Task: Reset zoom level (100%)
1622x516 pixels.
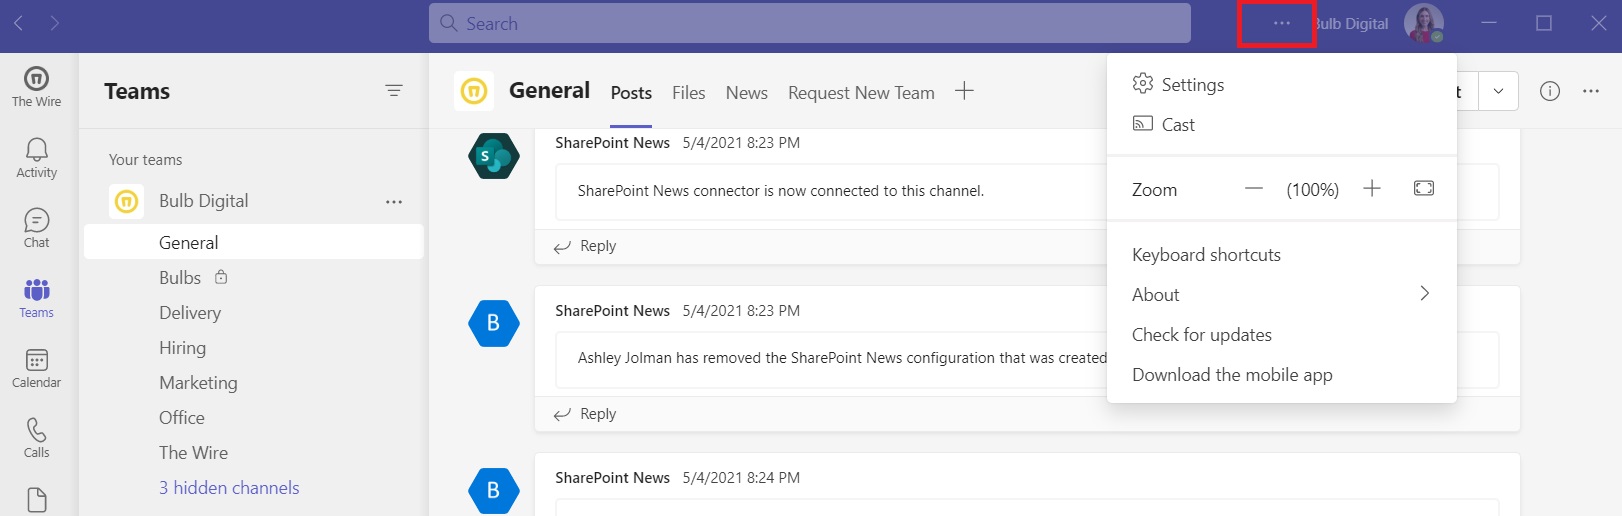Action: pos(1312,189)
